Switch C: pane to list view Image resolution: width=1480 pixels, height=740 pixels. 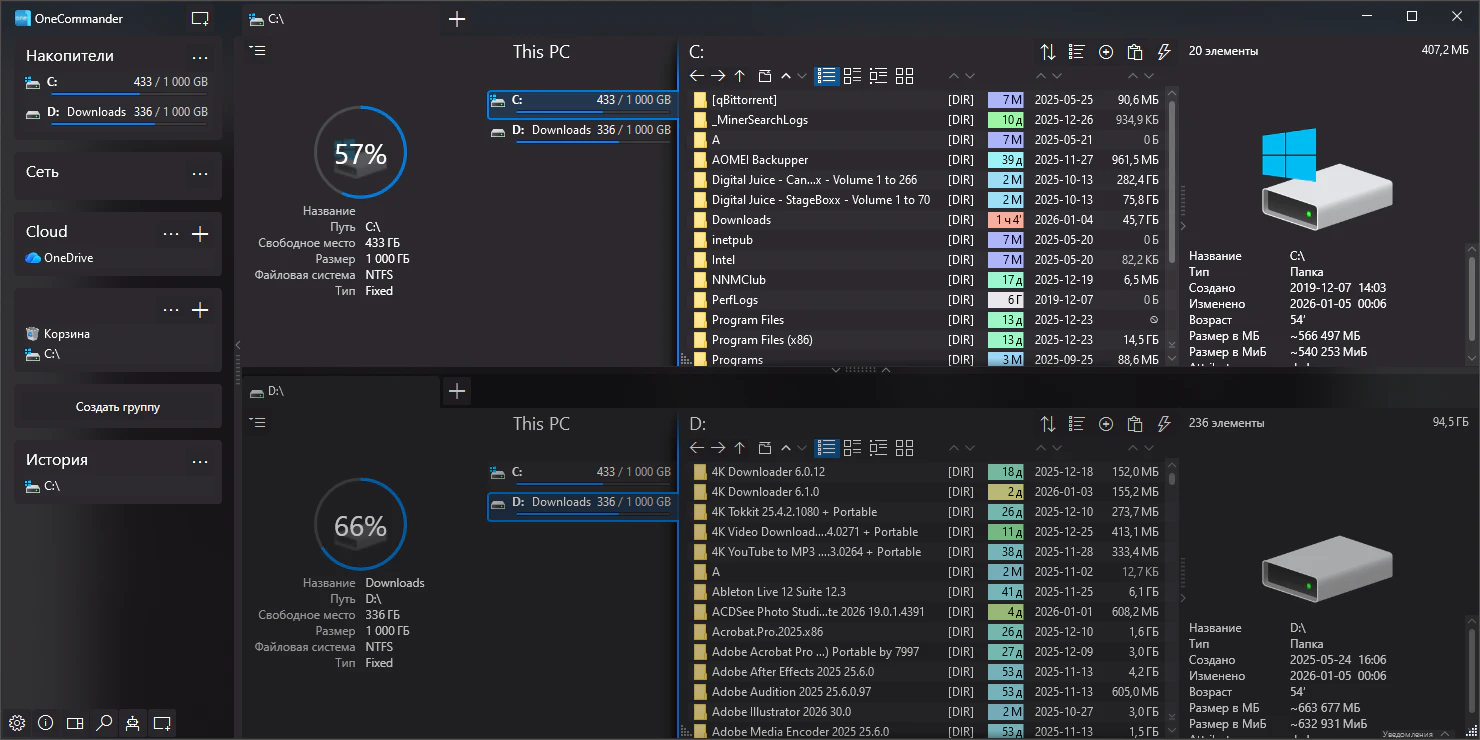(x=827, y=76)
